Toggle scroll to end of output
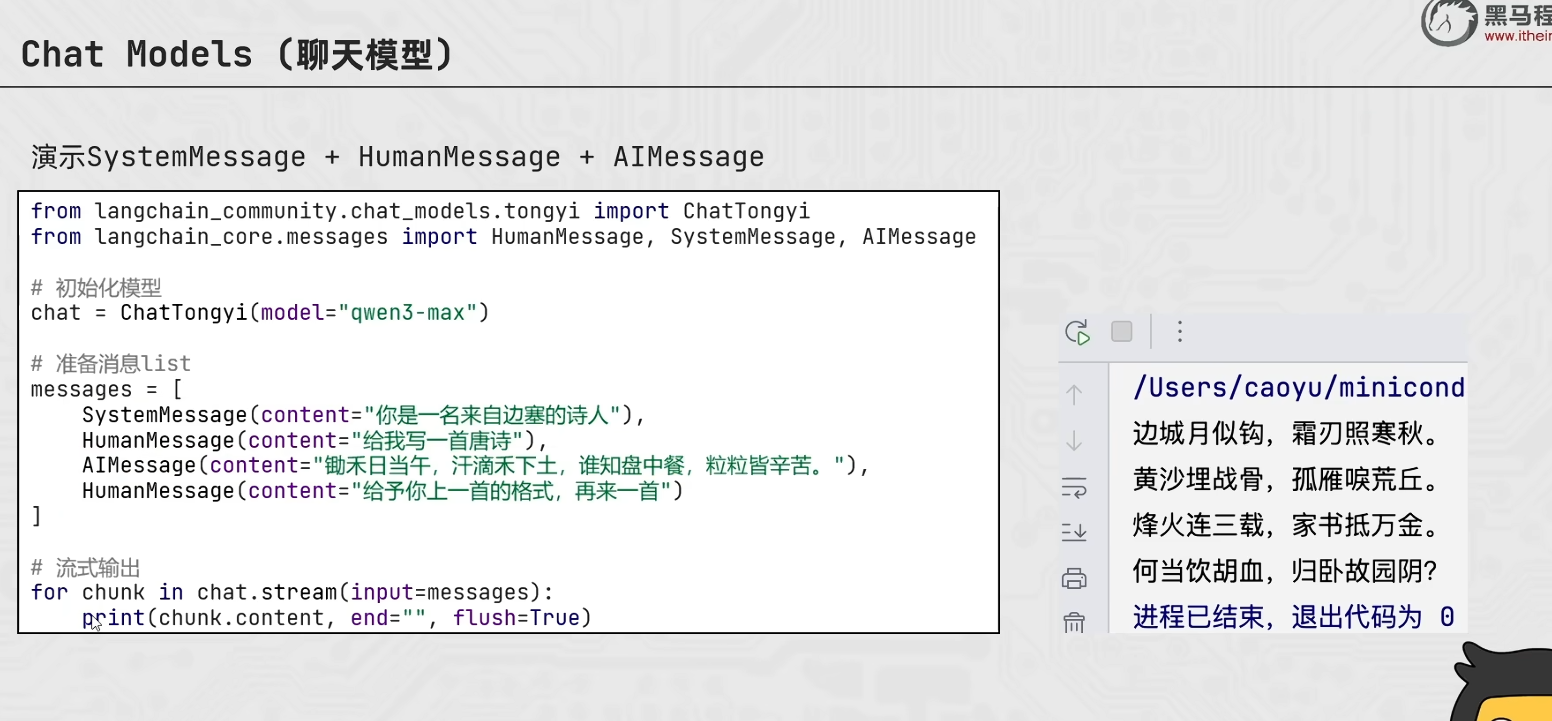Image resolution: width=1552 pixels, height=721 pixels. 1074,532
